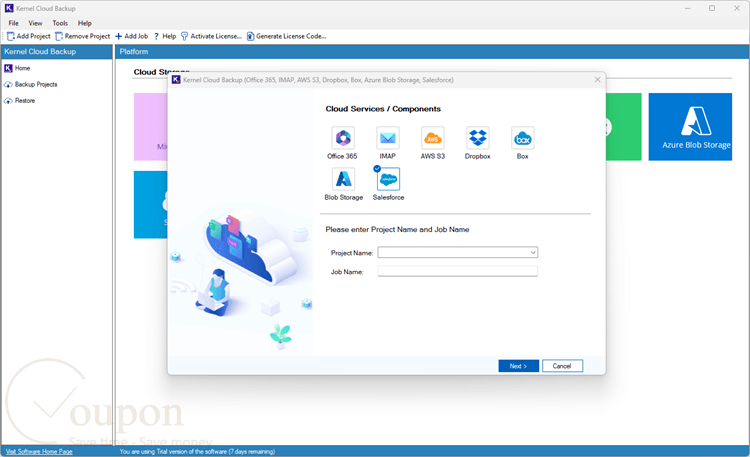
Task: Open Help from the toolbar
Action: tap(165, 36)
